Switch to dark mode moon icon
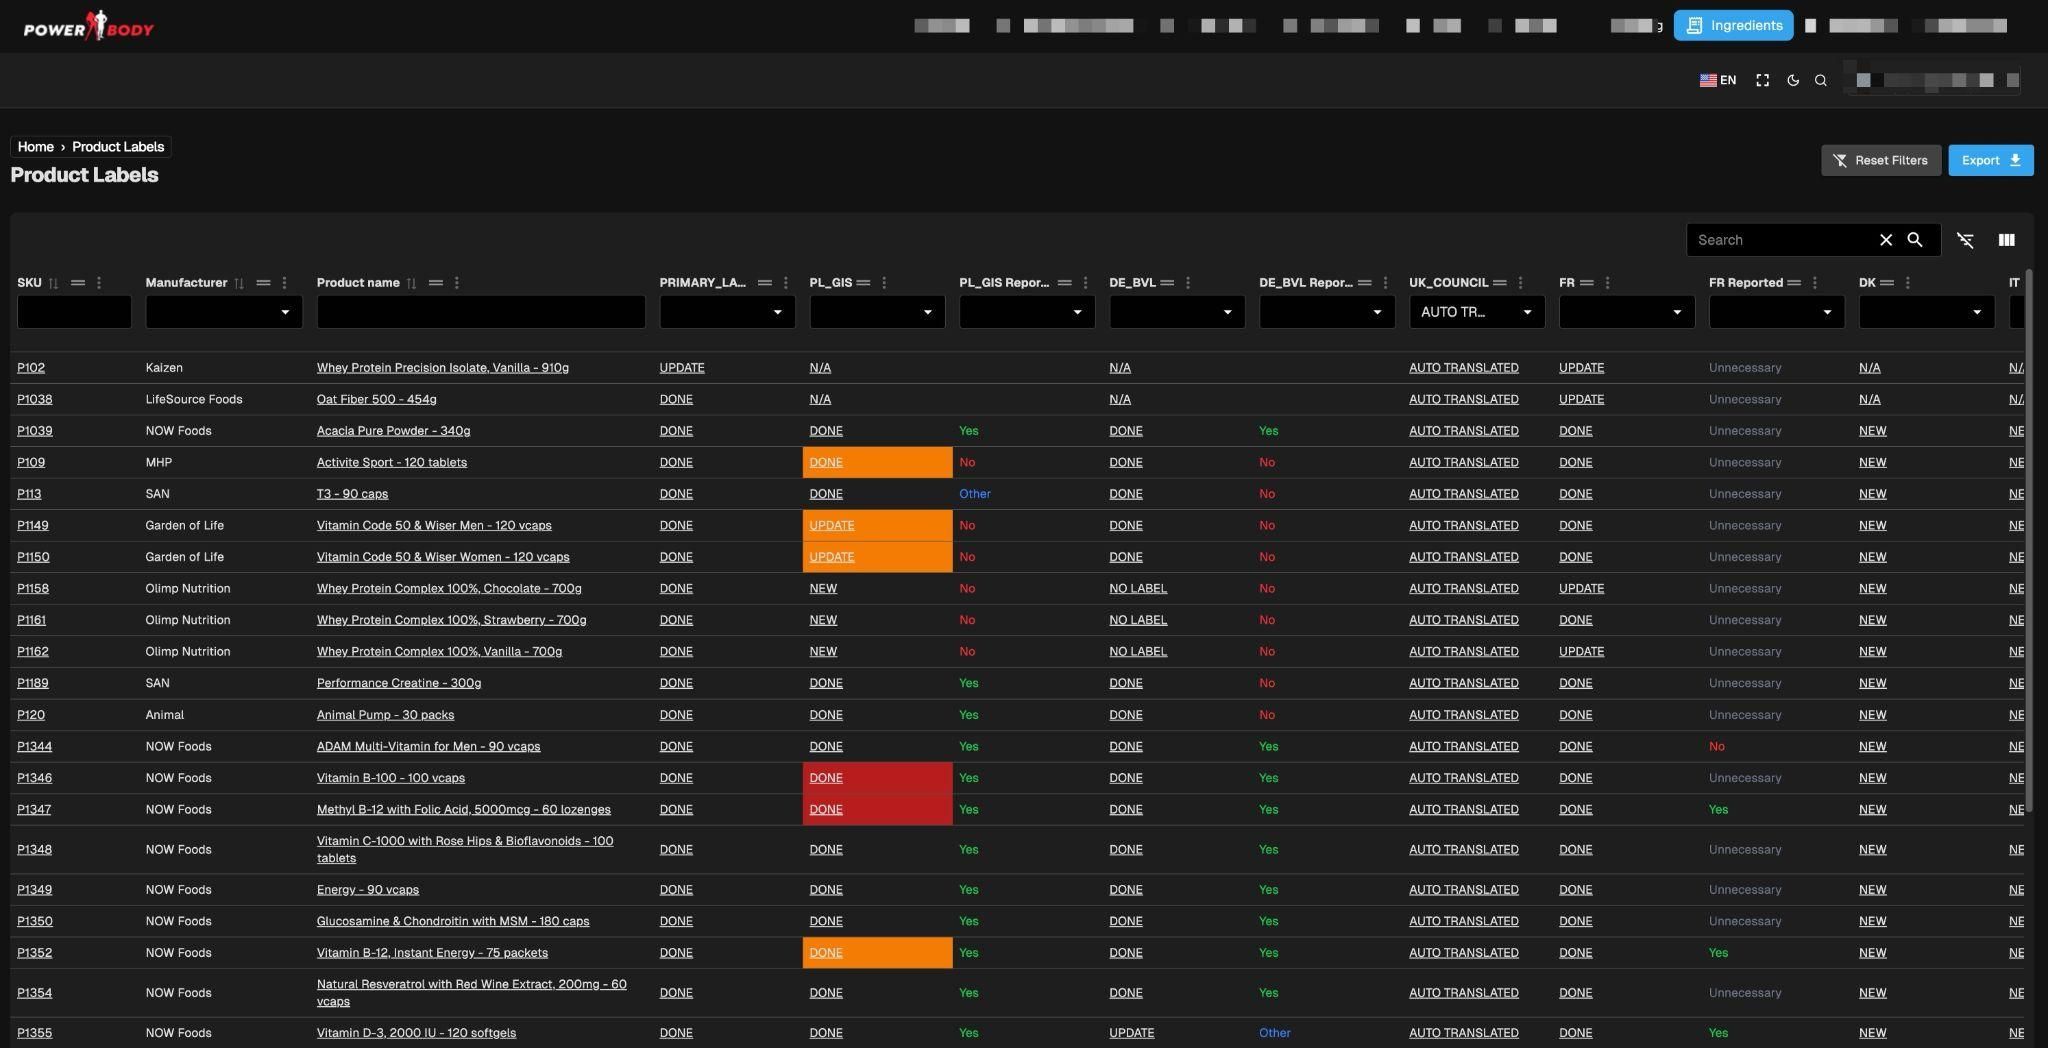Image resolution: width=2048 pixels, height=1048 pixels. click(x=1792, y=80)
